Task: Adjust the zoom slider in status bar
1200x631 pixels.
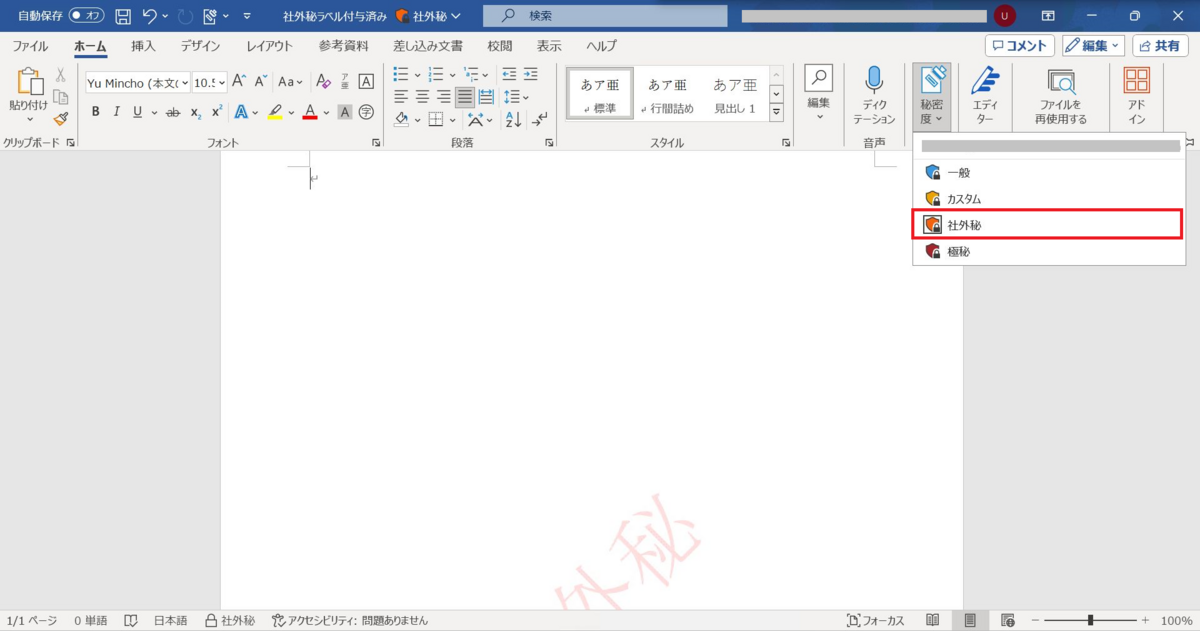Action: (1090, 620)
